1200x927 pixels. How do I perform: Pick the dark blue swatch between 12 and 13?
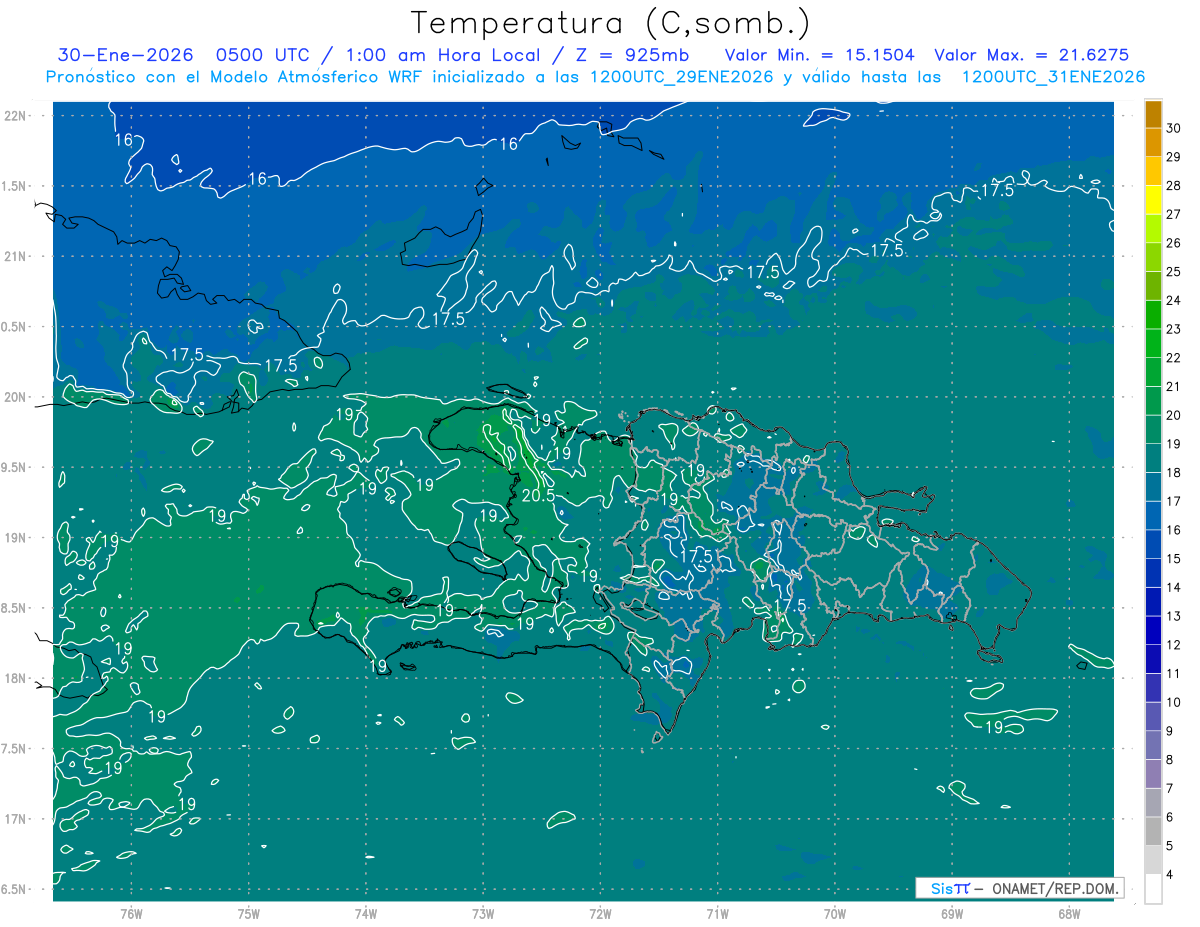(1153, 631)
